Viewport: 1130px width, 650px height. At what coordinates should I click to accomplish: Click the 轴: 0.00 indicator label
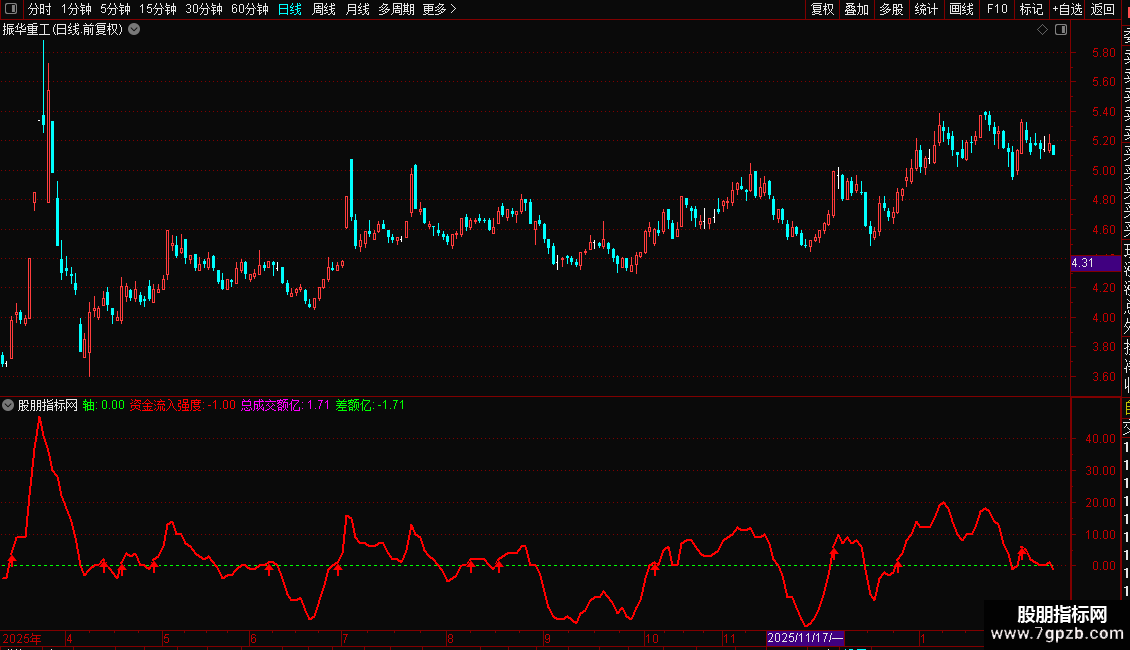click(x=104, y=405)
